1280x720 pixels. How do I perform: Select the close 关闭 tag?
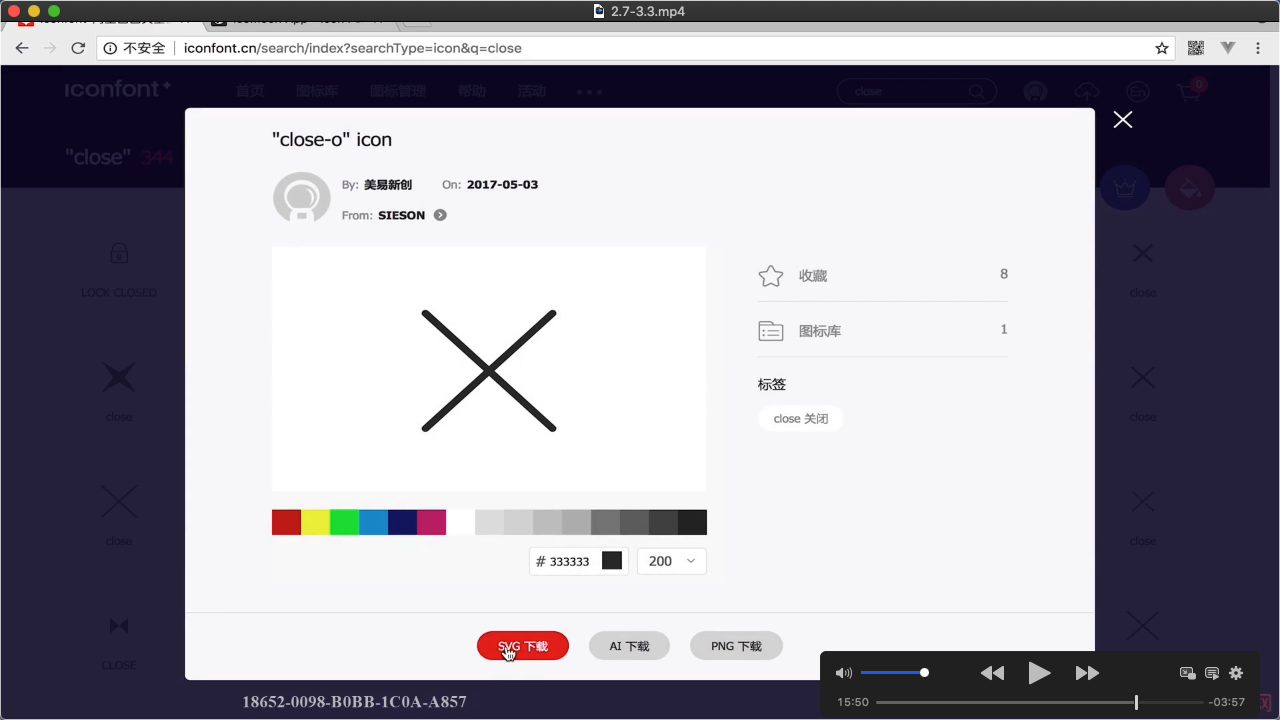coord(801,419)
